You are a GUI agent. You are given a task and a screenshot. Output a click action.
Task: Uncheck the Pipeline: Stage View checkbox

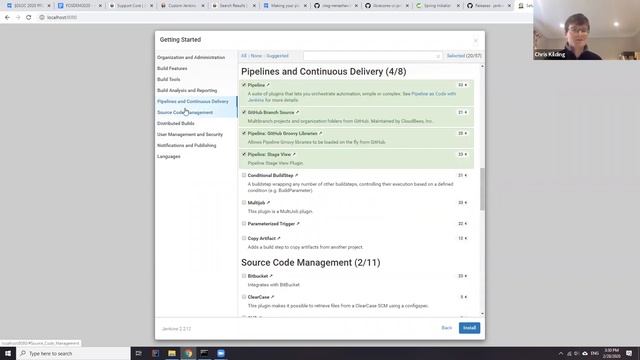(244, 154)
